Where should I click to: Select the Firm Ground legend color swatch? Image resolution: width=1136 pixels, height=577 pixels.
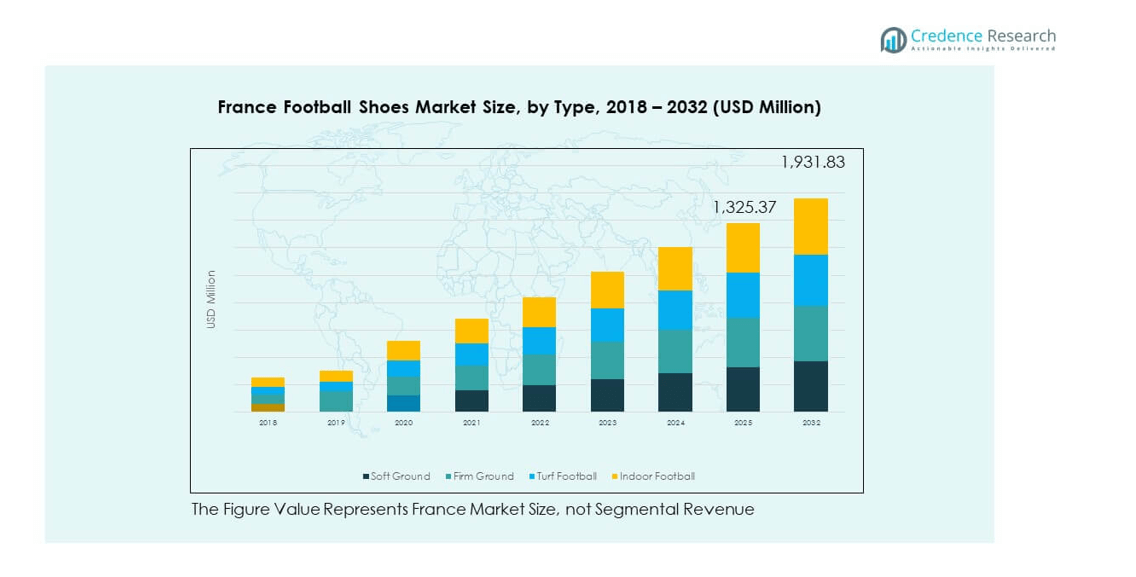448,477
